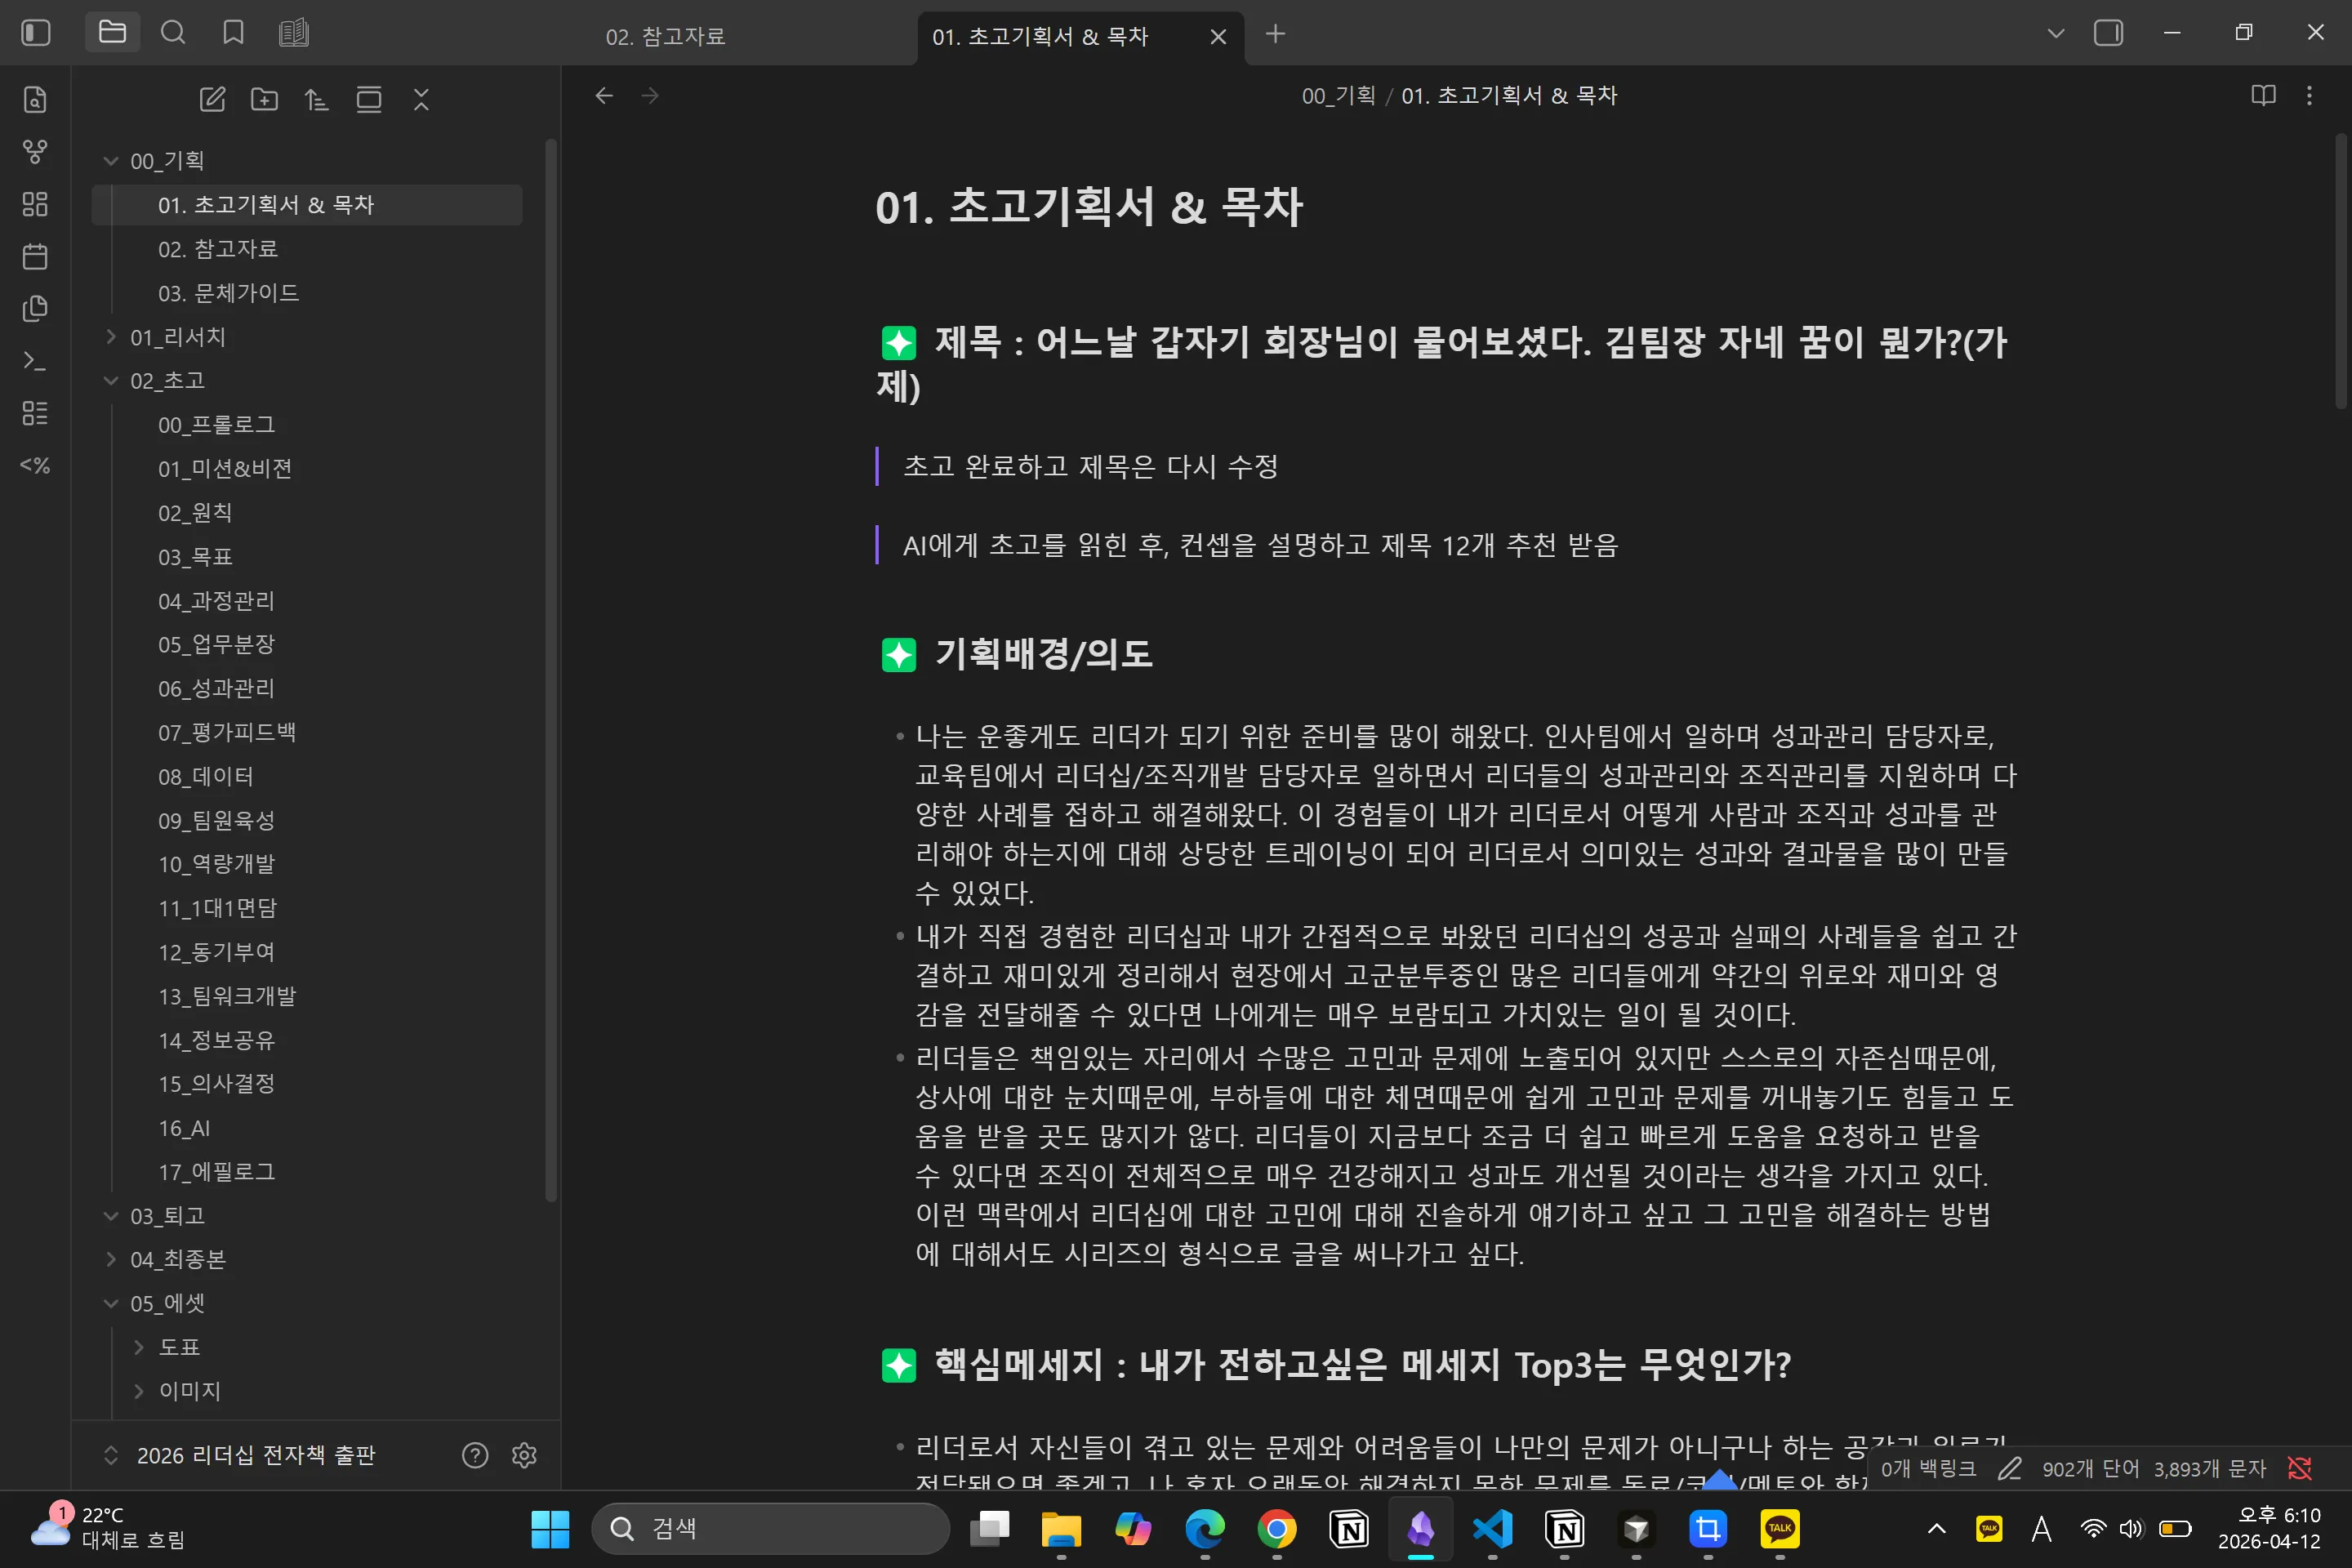
Task: Open the bookmarks pane
Action: click(x=233, y=33)
